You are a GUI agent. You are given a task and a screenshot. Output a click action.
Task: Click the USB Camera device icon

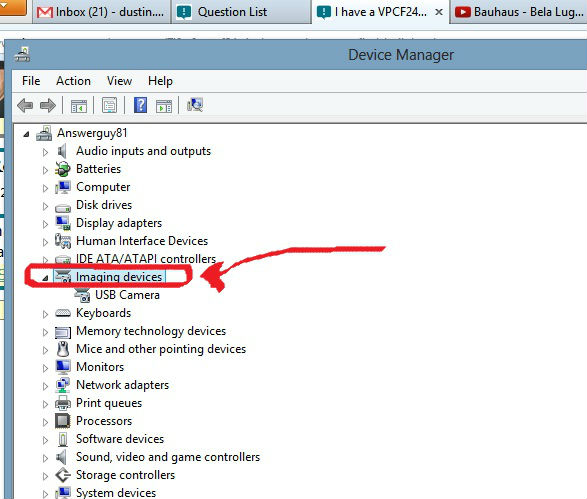click(82, 295)
